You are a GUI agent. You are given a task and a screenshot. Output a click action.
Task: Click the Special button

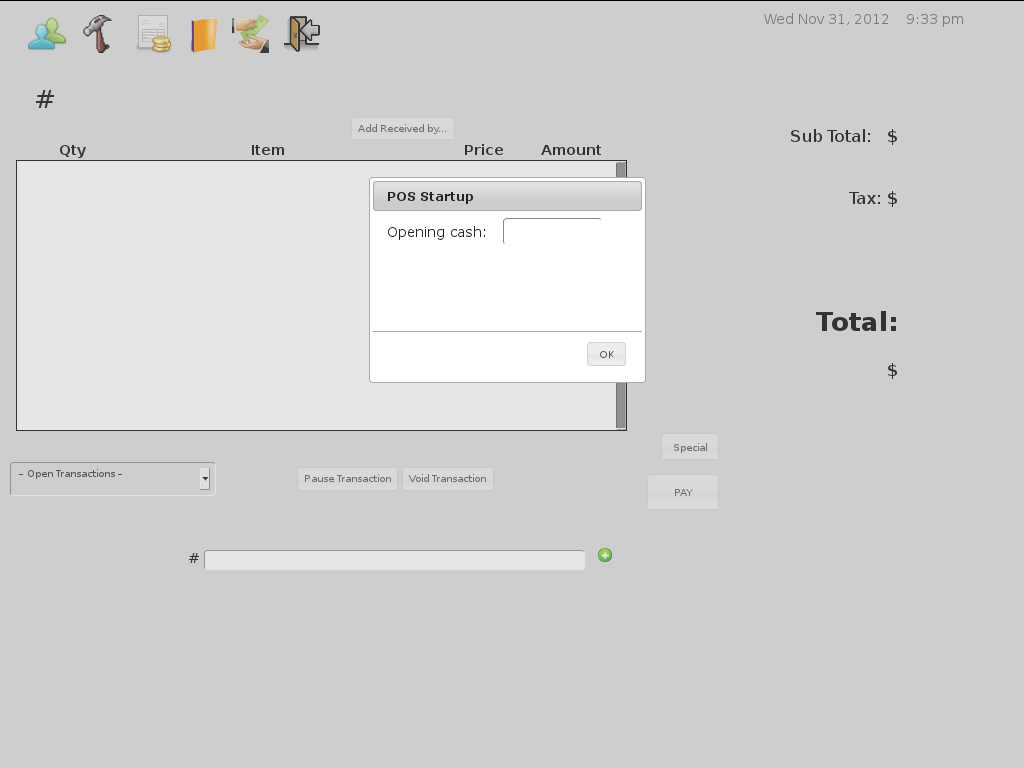pyautogui.click(x=690, y=447)
